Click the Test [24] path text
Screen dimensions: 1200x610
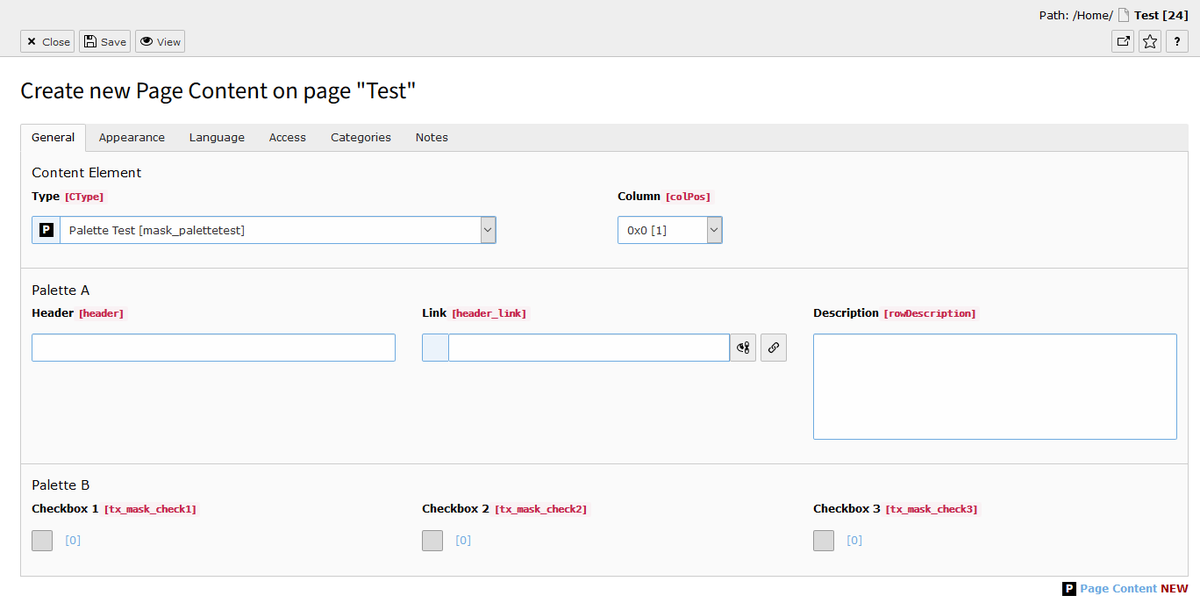point(1161,15)
